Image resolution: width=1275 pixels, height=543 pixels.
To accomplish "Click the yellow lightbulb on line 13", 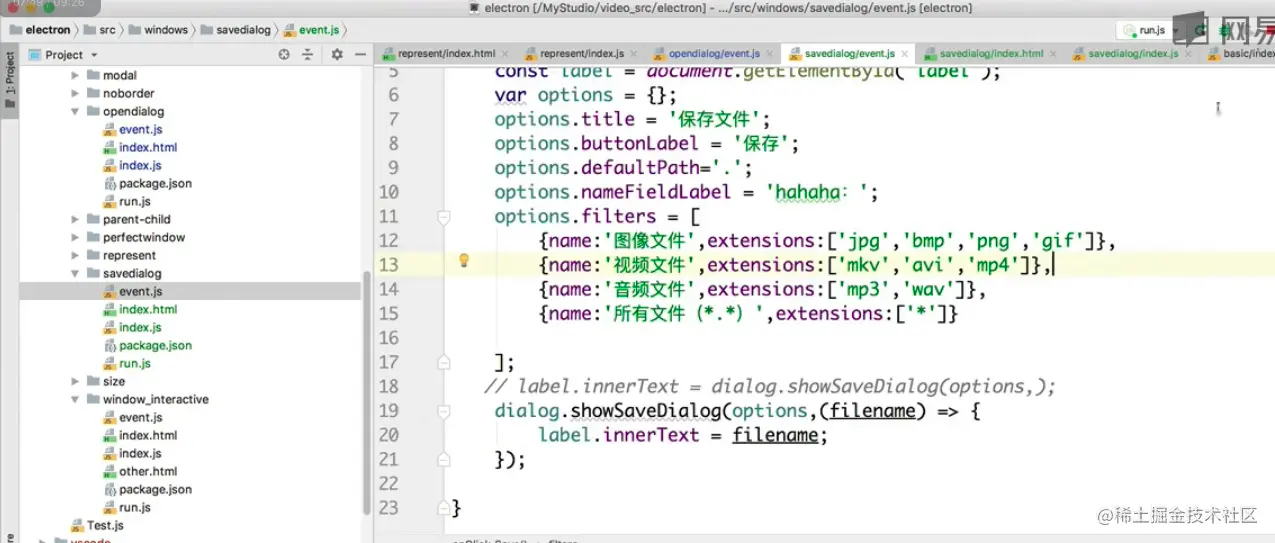I will pyautogui.click(x=463, y=261).
